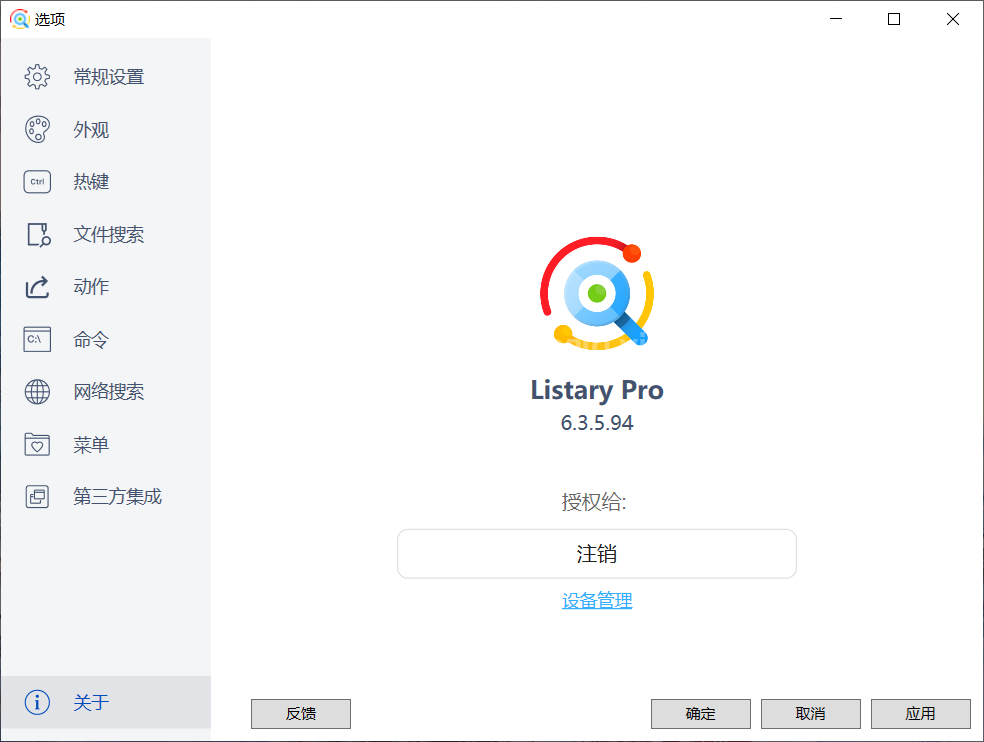Select the 关于 tab in the sidebar
984x742 pixels.
[x=90, y=703]
